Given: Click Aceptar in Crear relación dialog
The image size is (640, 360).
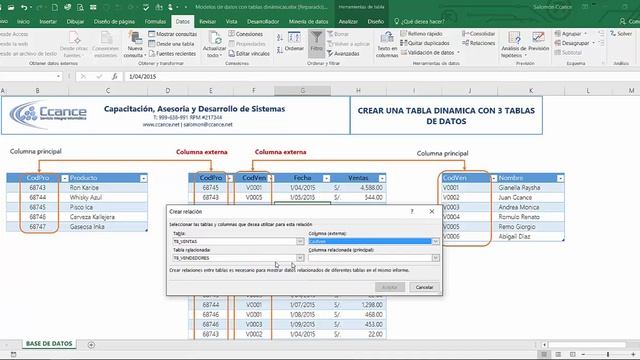Looking at the screenshot, I should tap(390, 287).
